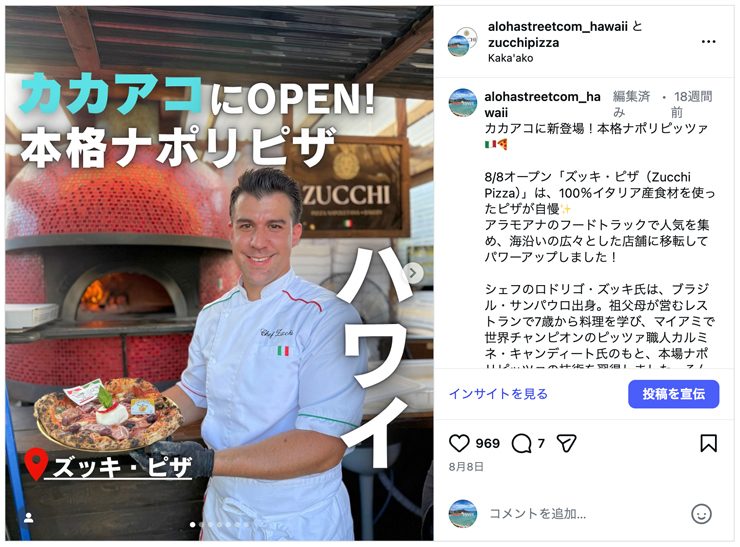Open comments via speech bubble icon
The image size is (740, 547).
tap(521, 444)
